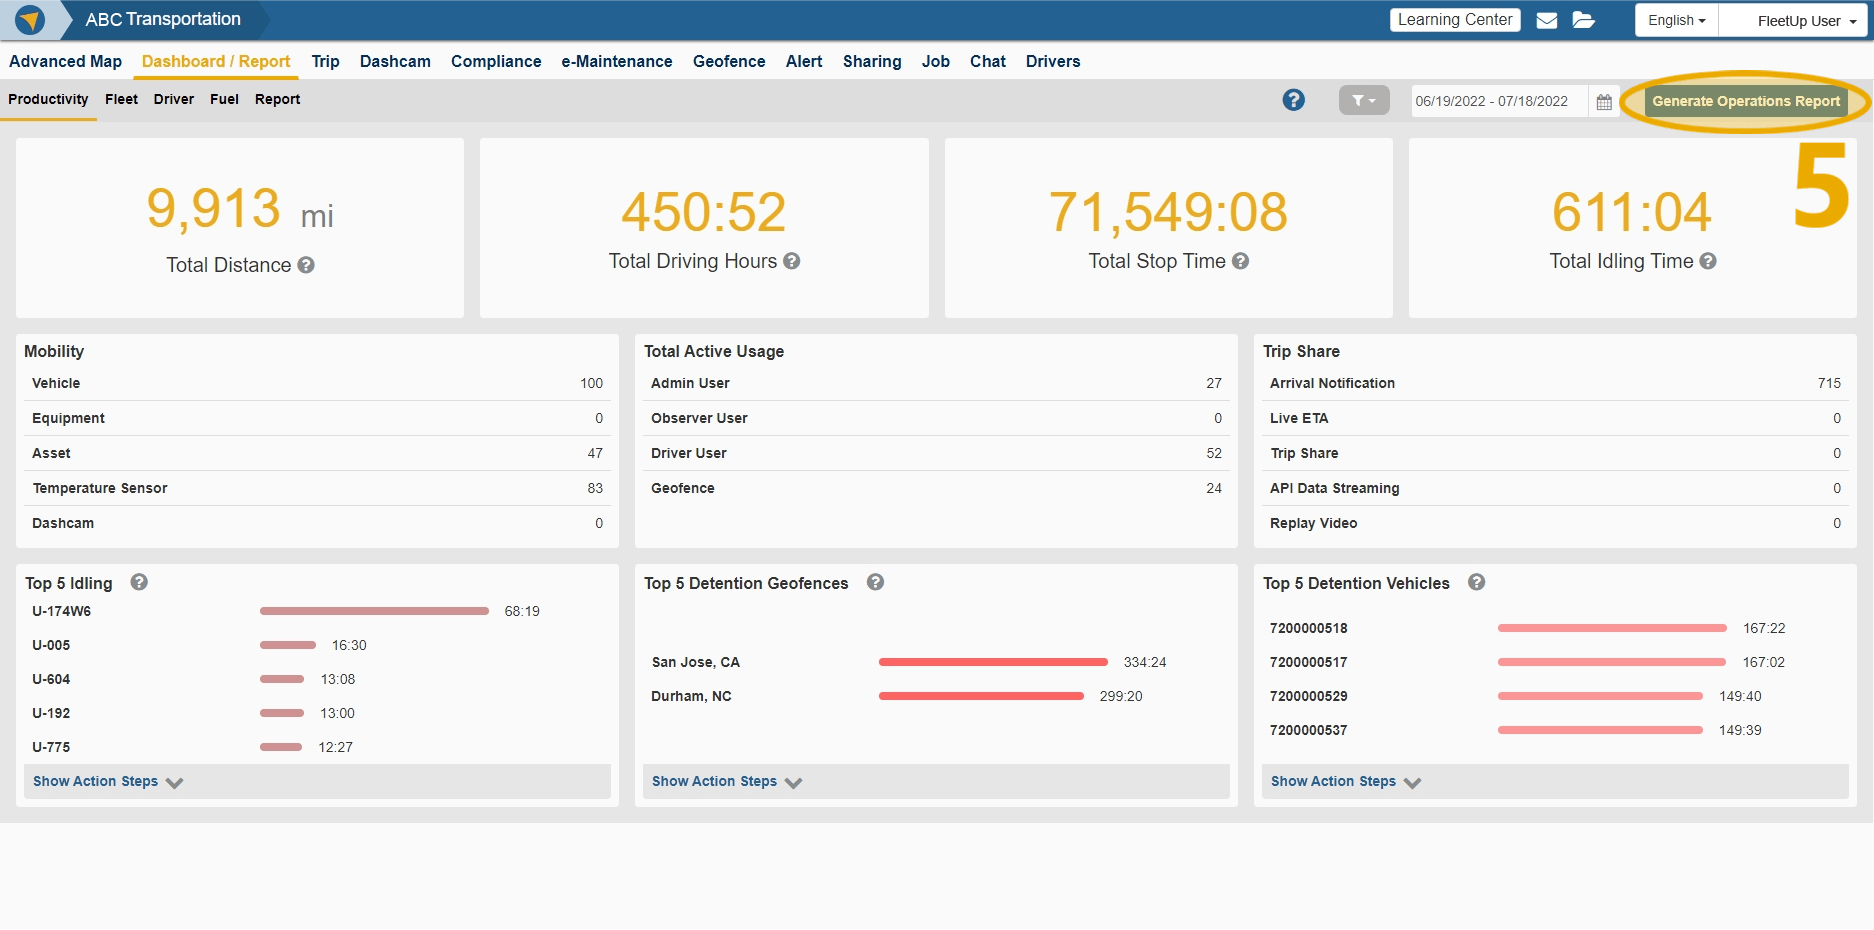
Task: Open the FleetUp User account menu
Action: 1795,21
